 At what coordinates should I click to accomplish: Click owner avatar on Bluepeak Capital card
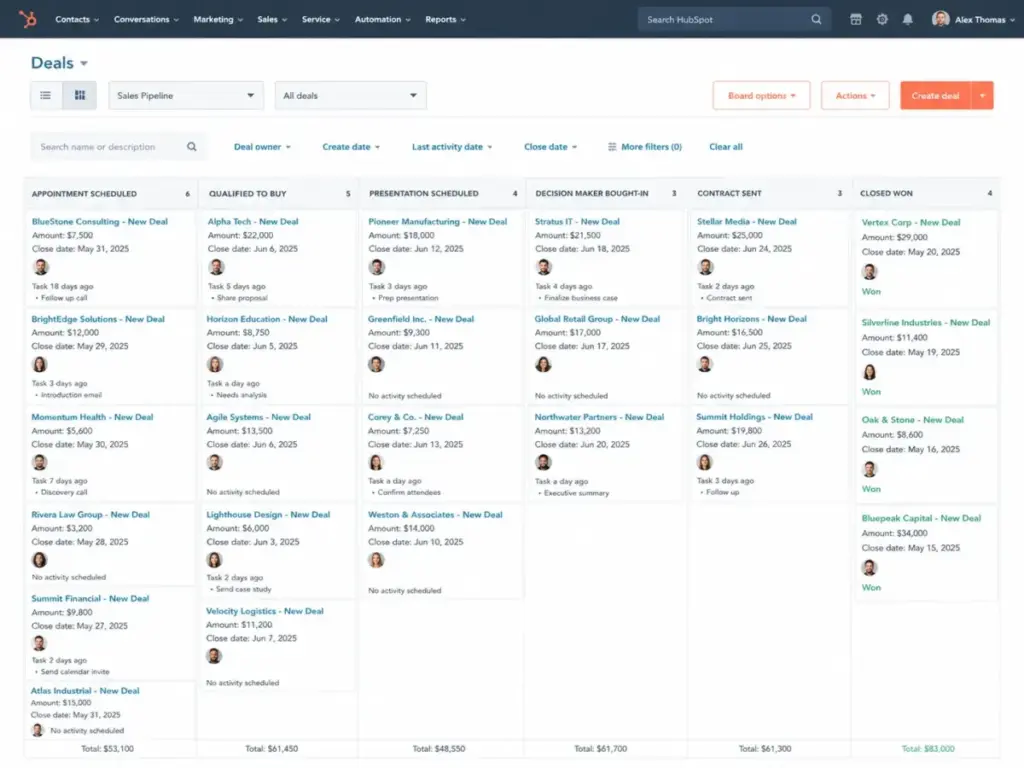pos(869,568)
